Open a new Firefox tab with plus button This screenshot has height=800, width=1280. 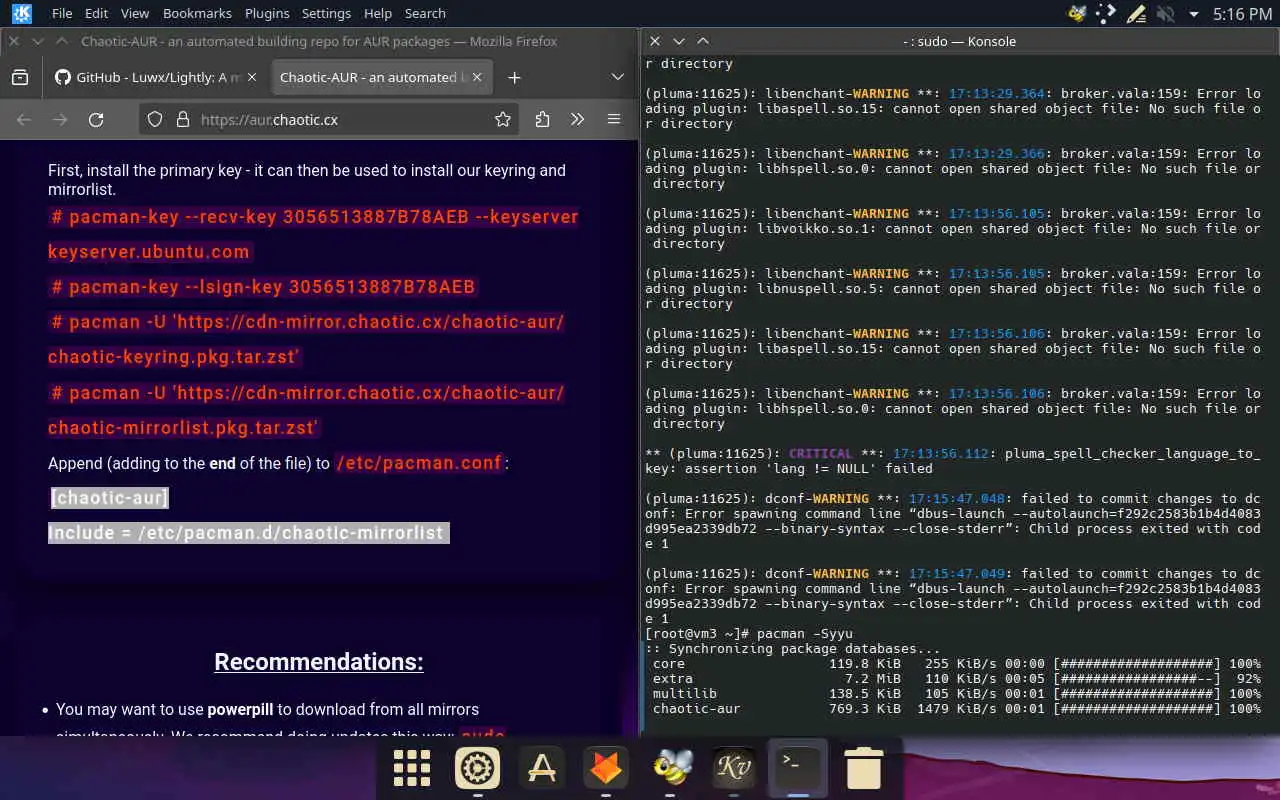(x=514, y=77)
